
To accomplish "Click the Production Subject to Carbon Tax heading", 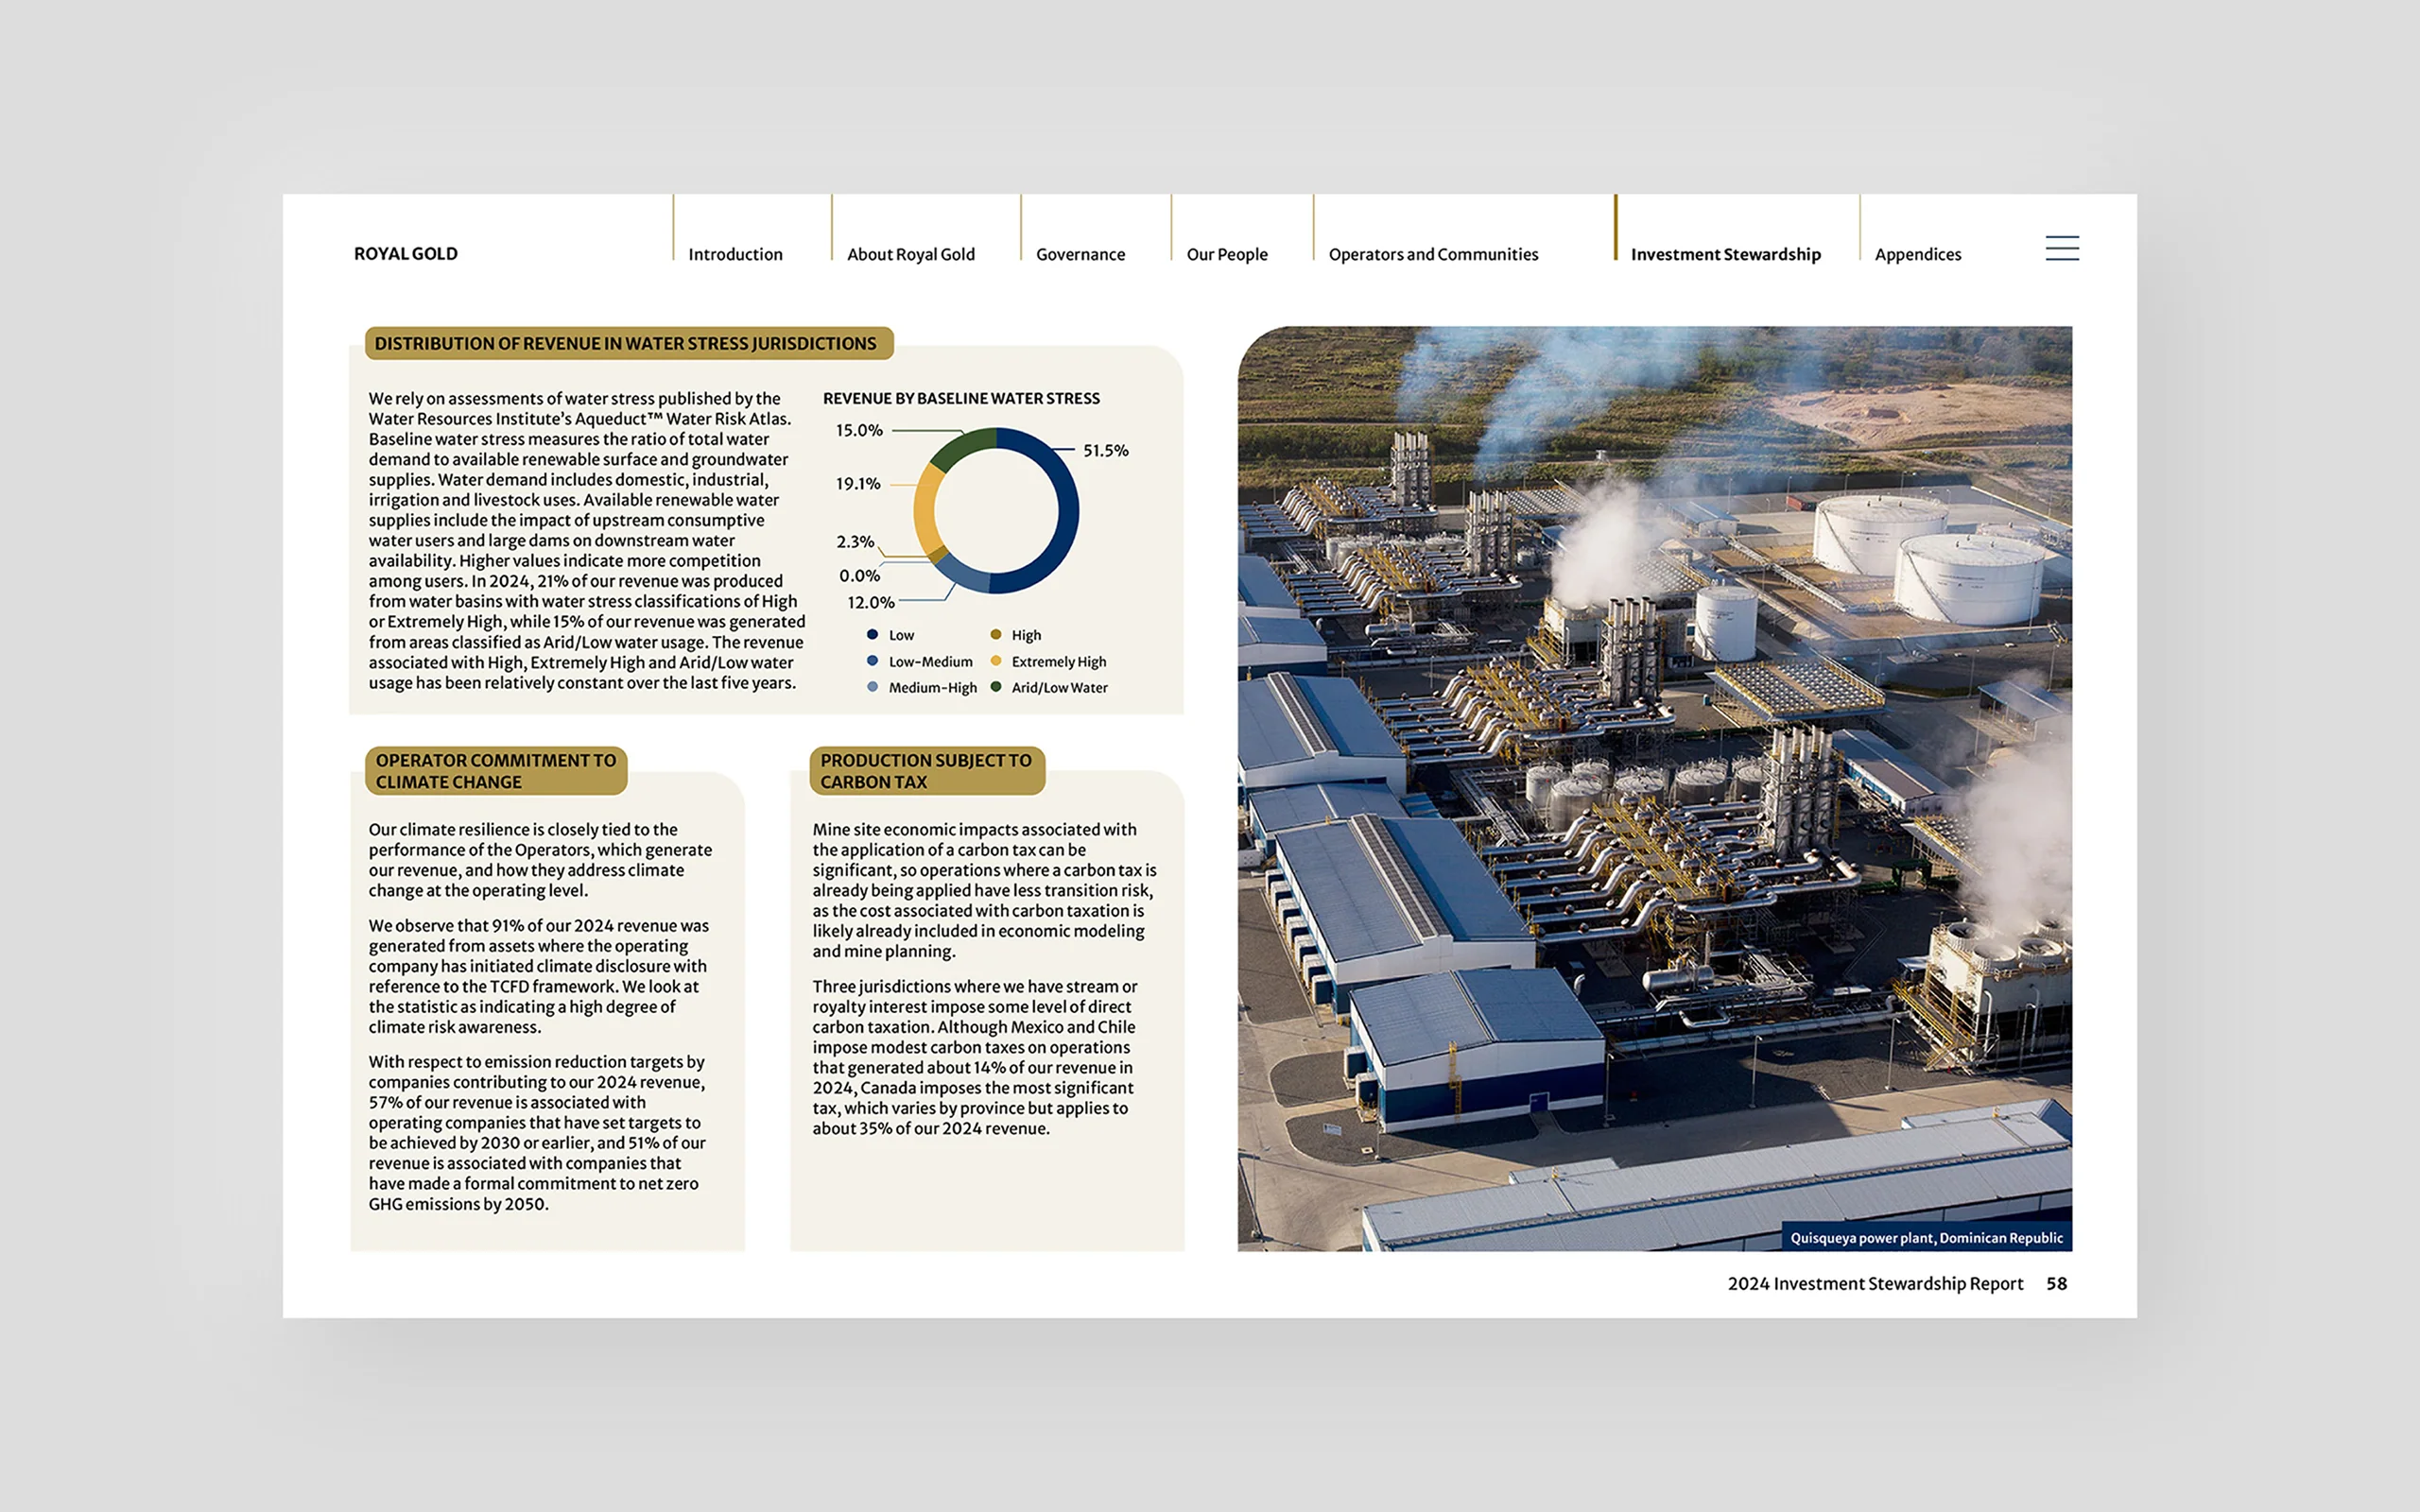I will [926, 771].
